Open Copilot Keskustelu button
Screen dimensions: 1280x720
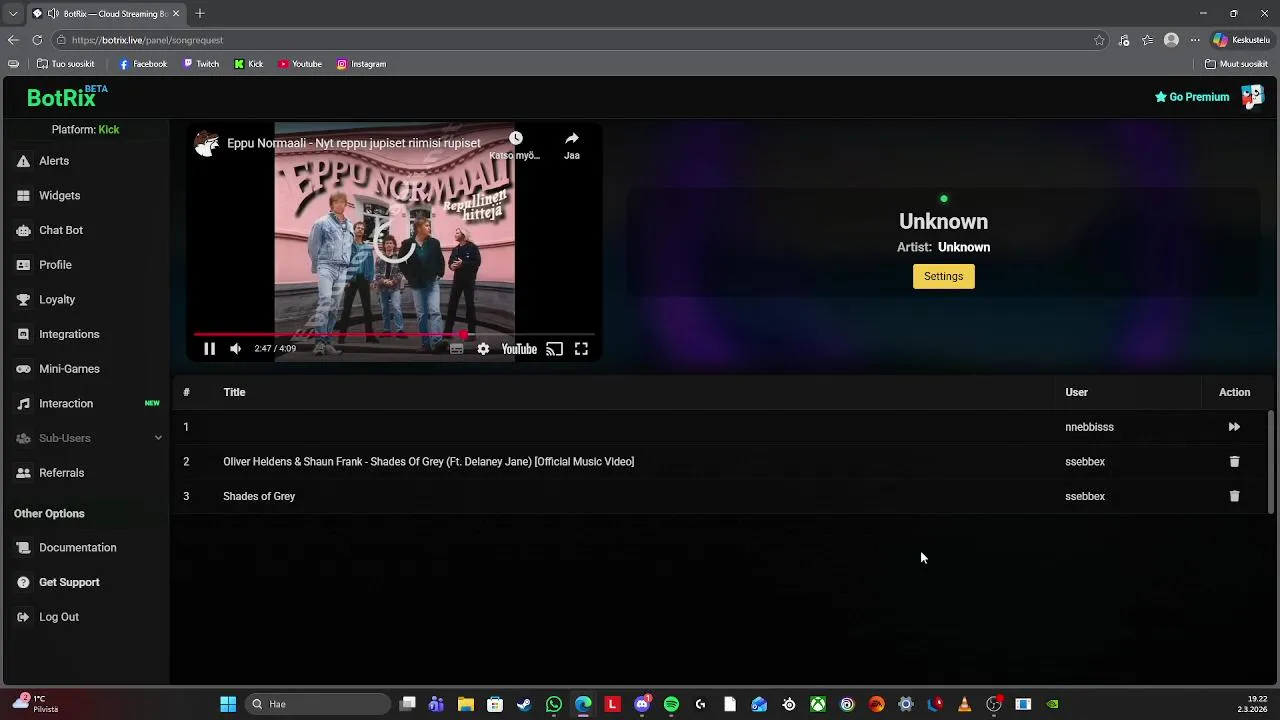tap(1242, 40)
